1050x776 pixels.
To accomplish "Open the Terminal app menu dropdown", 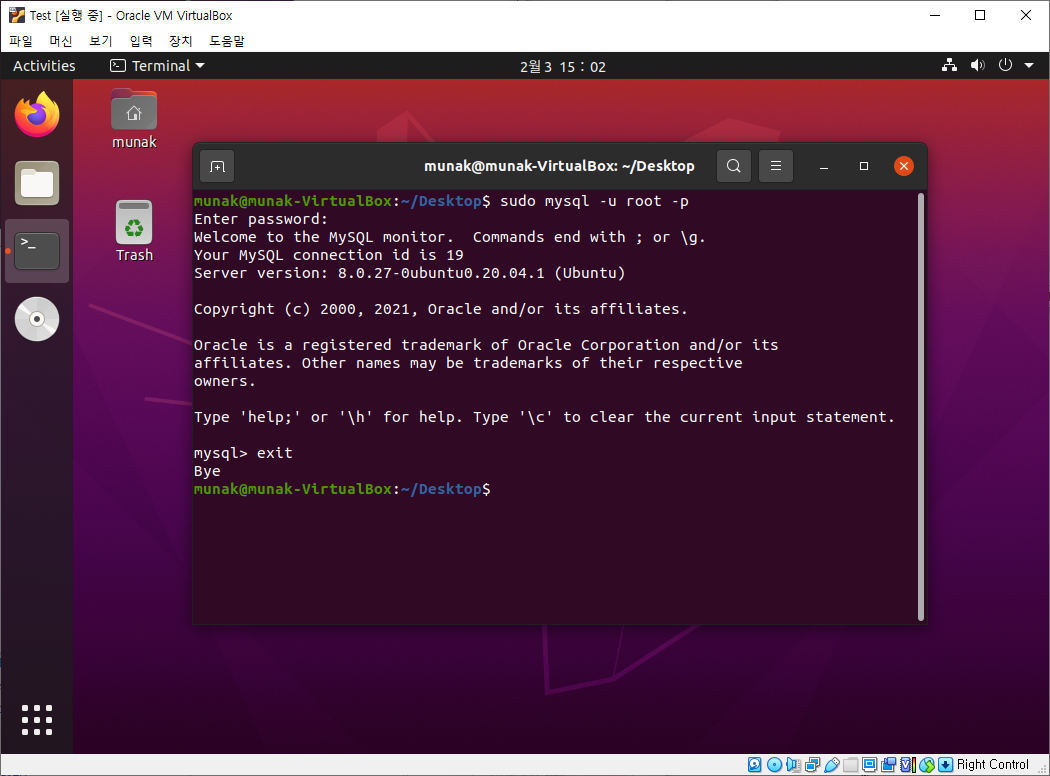I will (157, 66).
